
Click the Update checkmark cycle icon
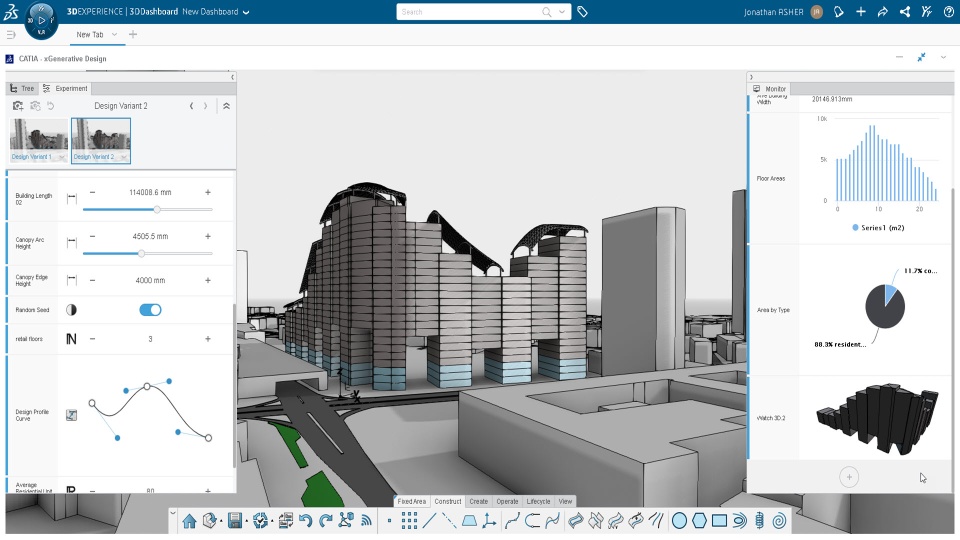[260, 521]
